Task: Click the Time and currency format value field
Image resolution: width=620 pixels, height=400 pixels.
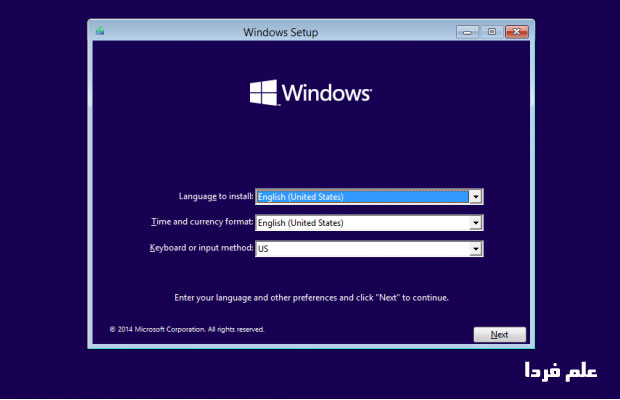Action: click(362, 223)
